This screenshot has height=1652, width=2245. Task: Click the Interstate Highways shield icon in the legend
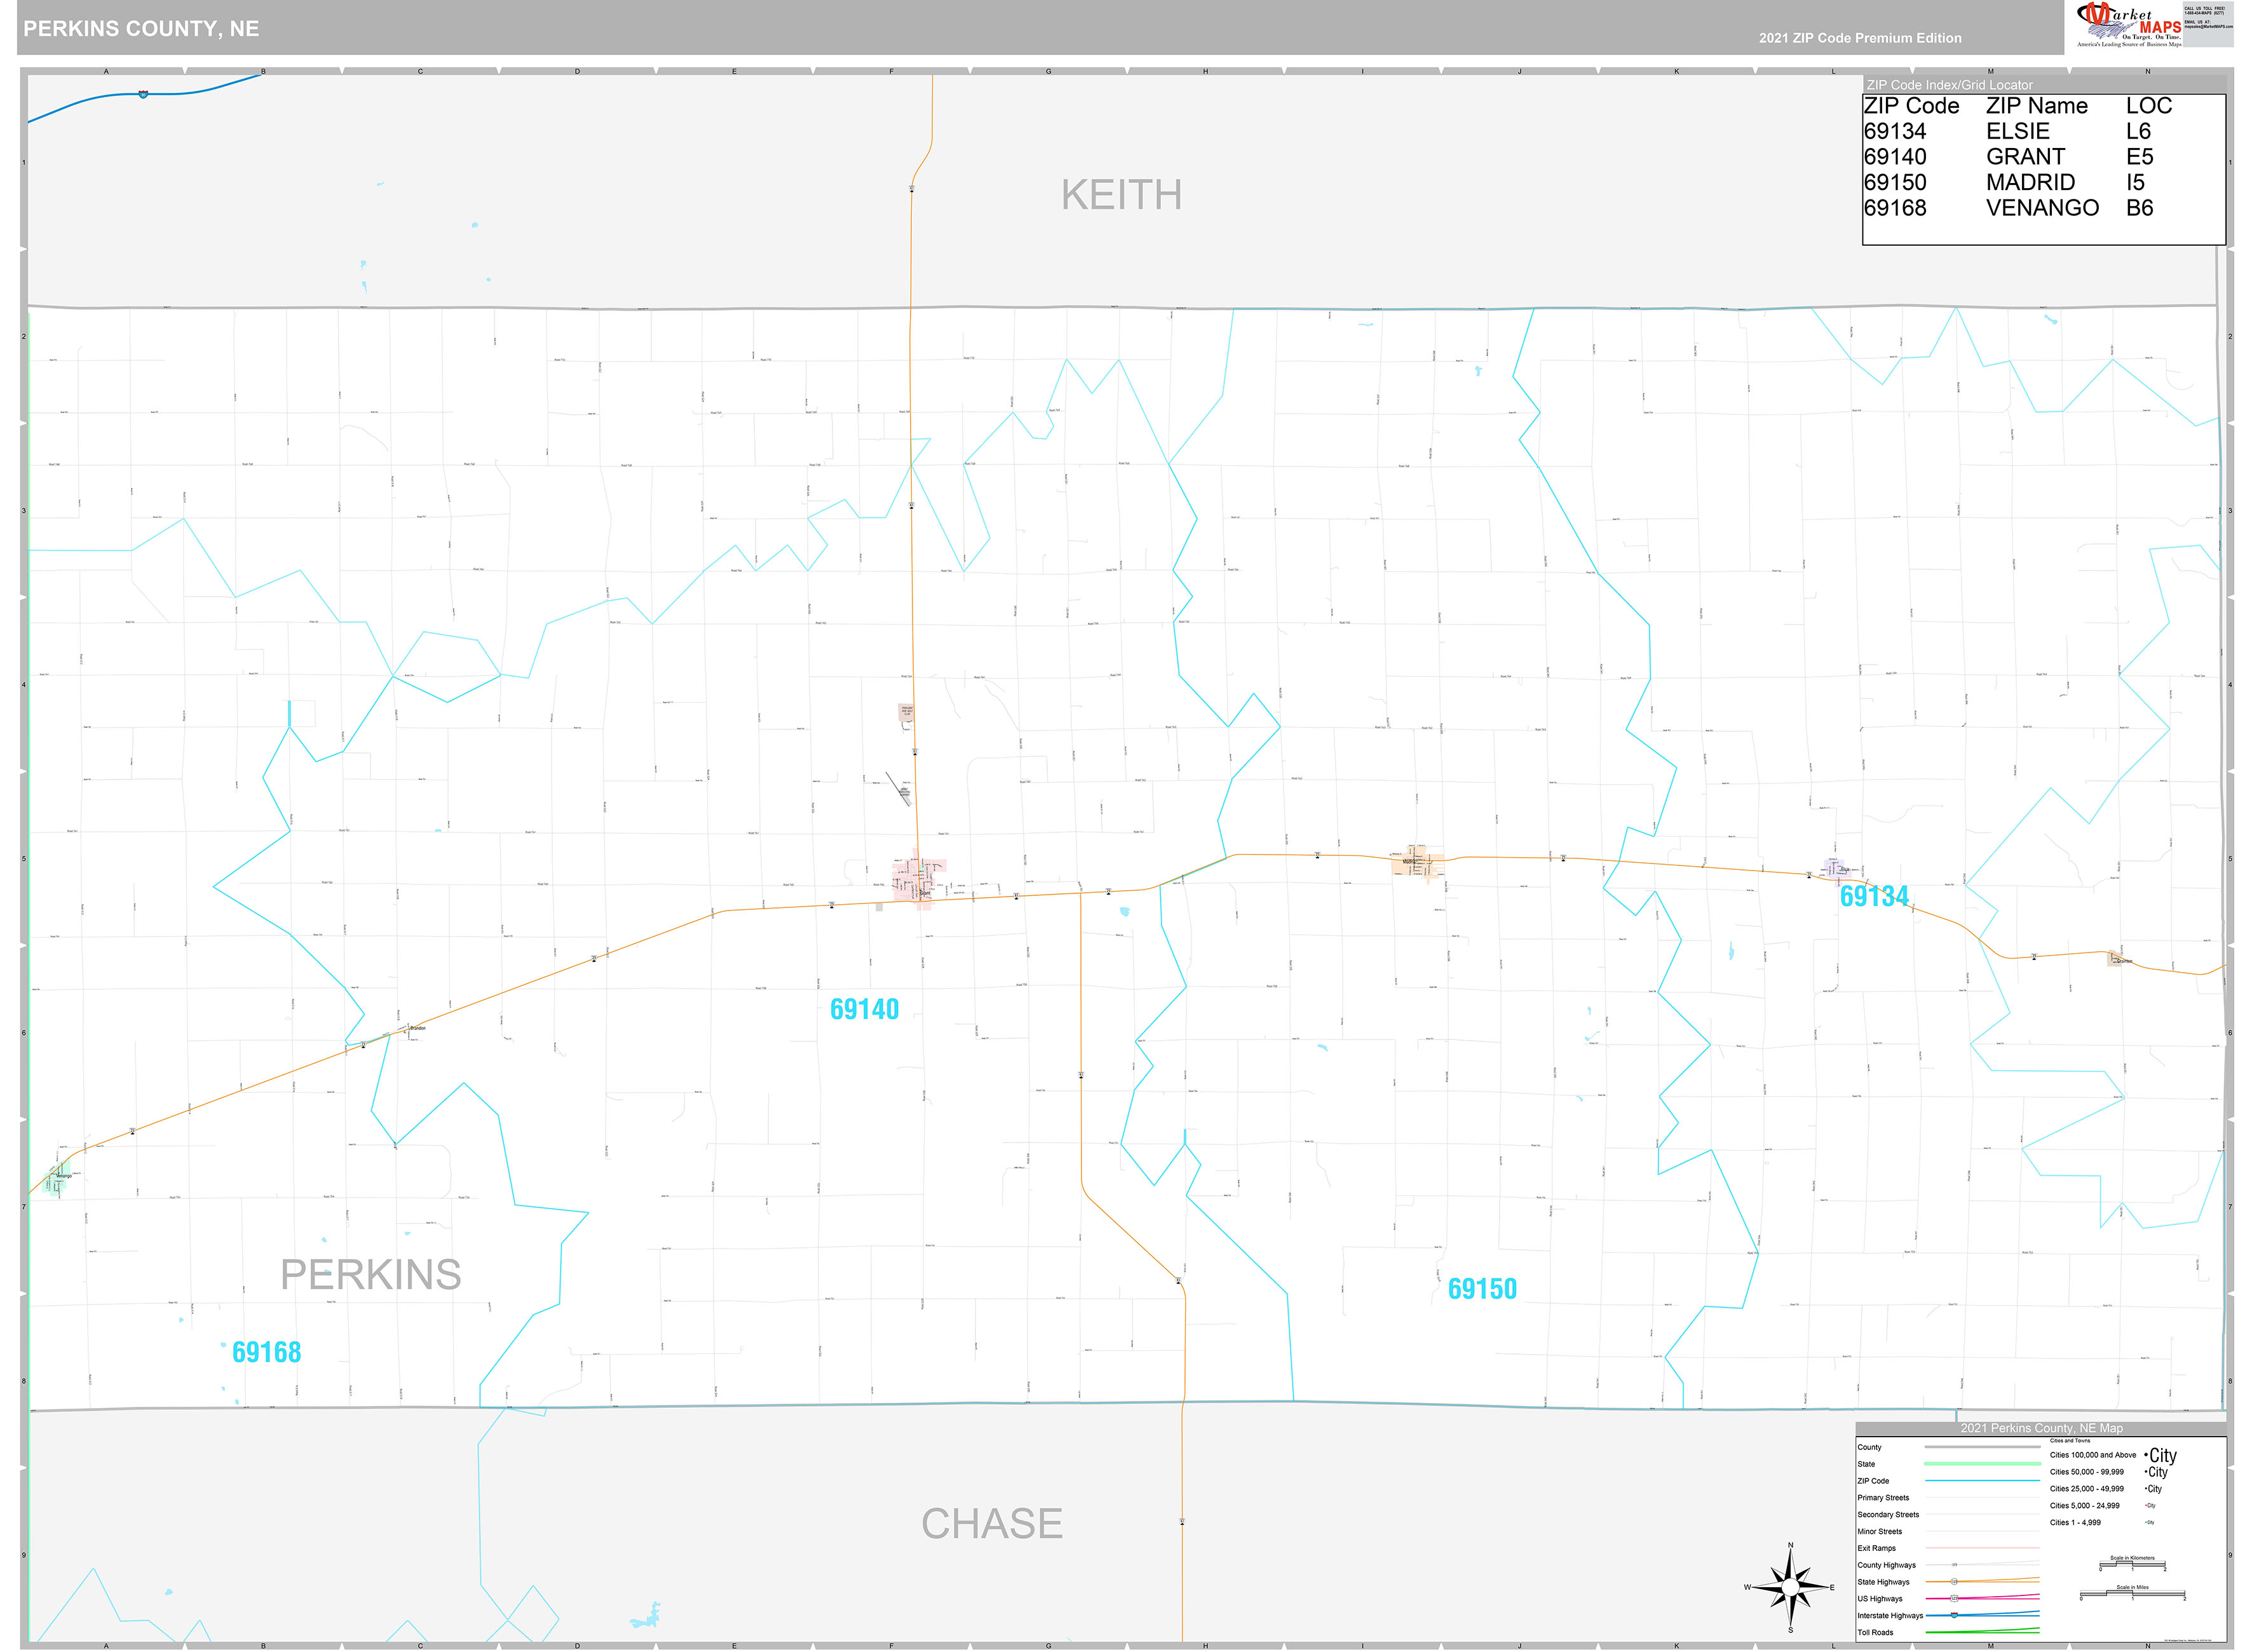click(1954, 1616)
